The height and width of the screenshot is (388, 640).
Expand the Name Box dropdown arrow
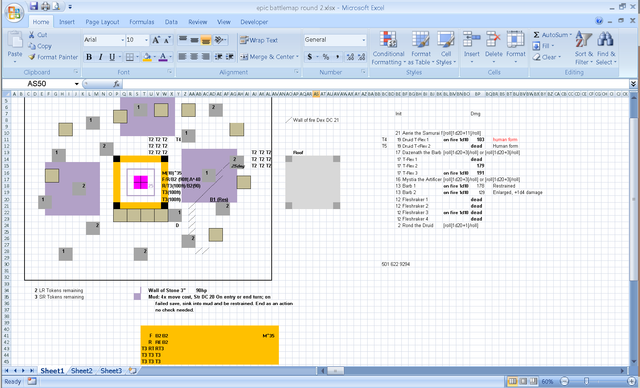[x=76, y=84]
